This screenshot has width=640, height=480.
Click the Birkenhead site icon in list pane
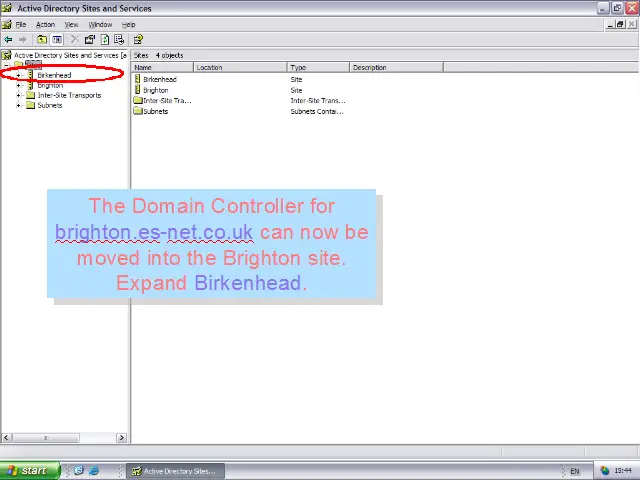pyautogui.click(x=138, y=79)
